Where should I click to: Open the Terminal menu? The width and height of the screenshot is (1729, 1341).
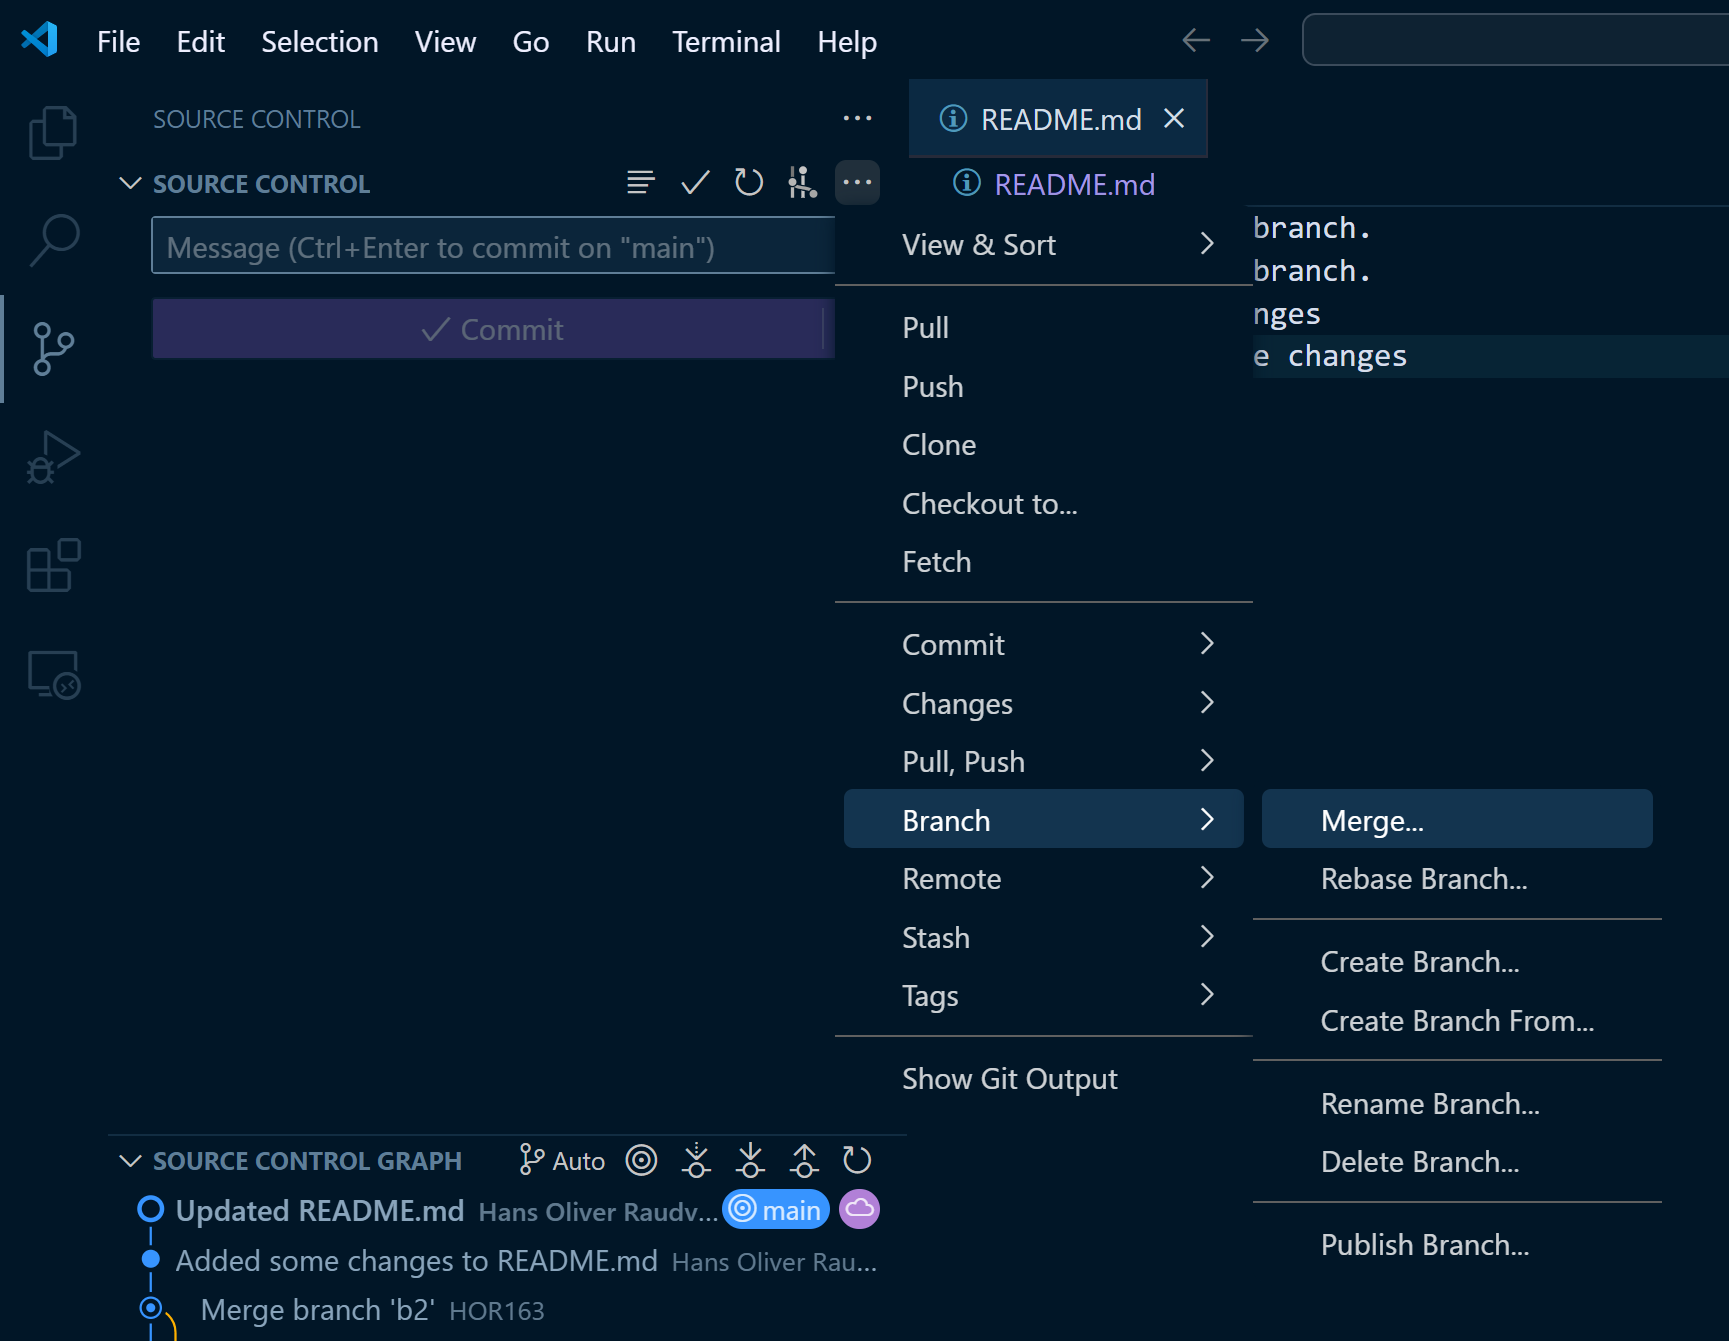726,41
